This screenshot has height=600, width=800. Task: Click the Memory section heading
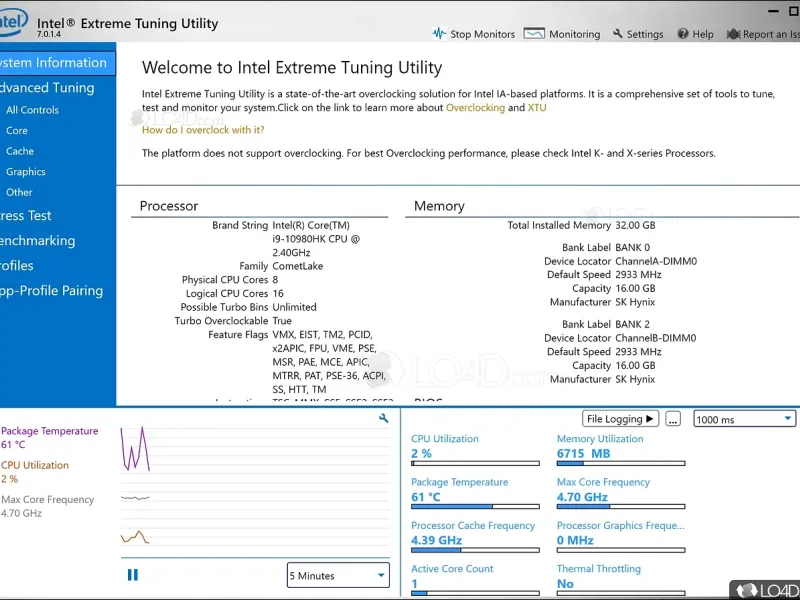[x=439, y=206]
